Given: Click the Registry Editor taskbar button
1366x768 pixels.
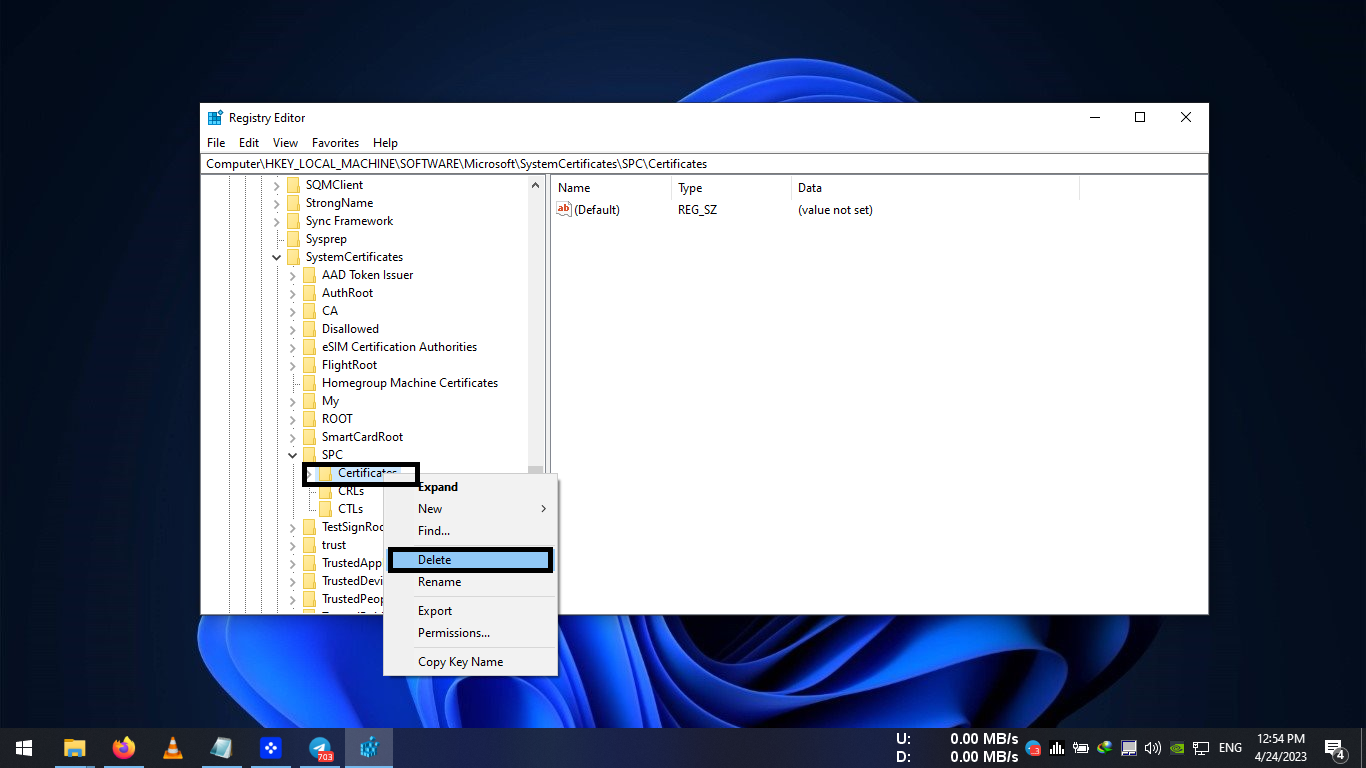Looking at the screenshot, I should (x=369, y=747).
